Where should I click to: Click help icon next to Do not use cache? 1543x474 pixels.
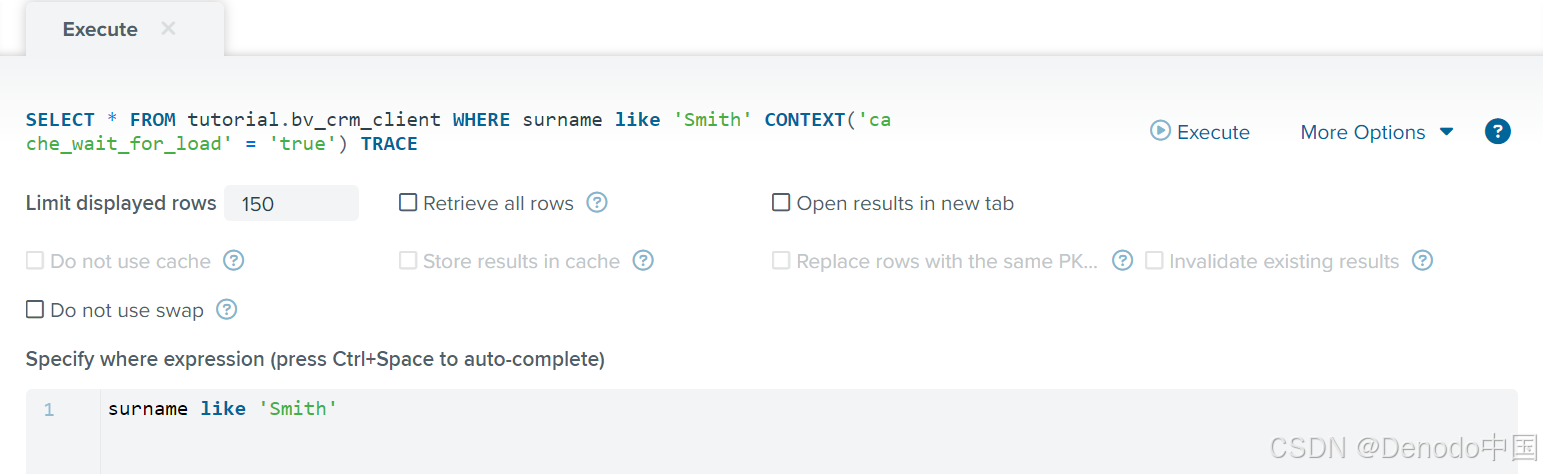tap(233, 261)
